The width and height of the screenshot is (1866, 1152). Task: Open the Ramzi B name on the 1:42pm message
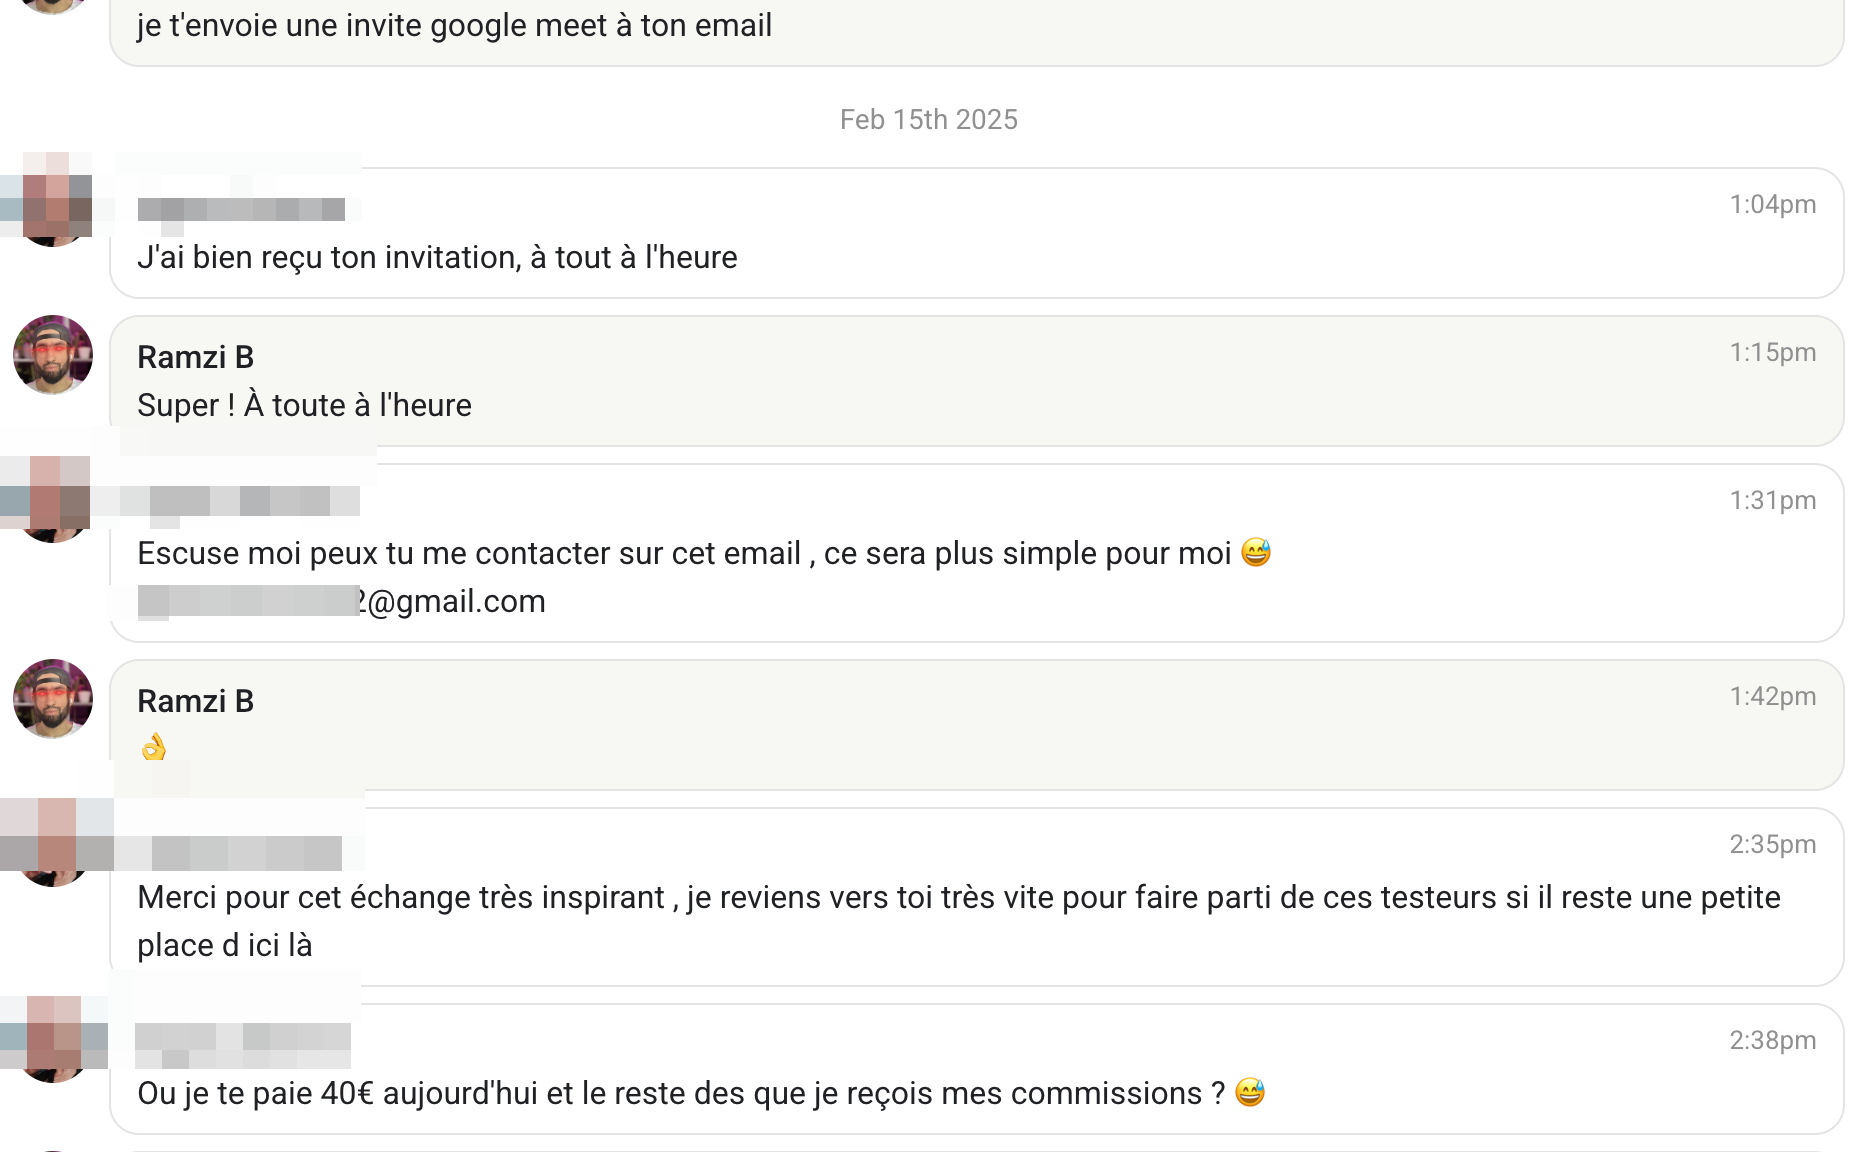195,701
